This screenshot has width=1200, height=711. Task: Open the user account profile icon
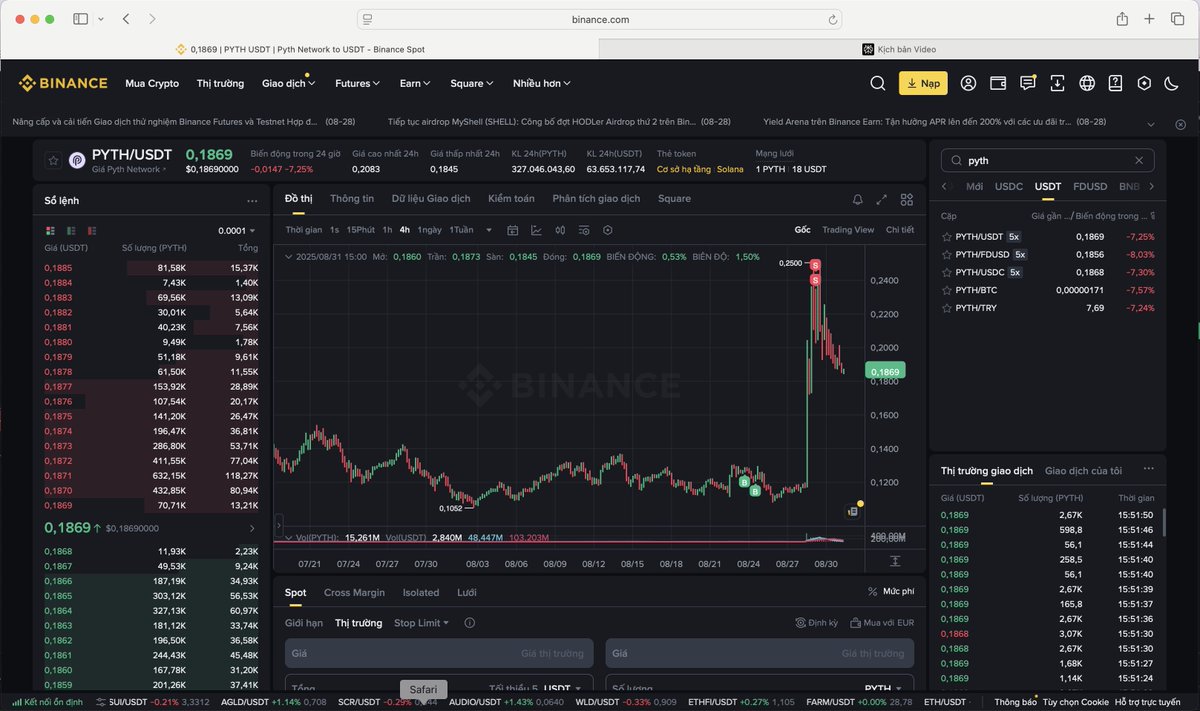click(968, 83)
